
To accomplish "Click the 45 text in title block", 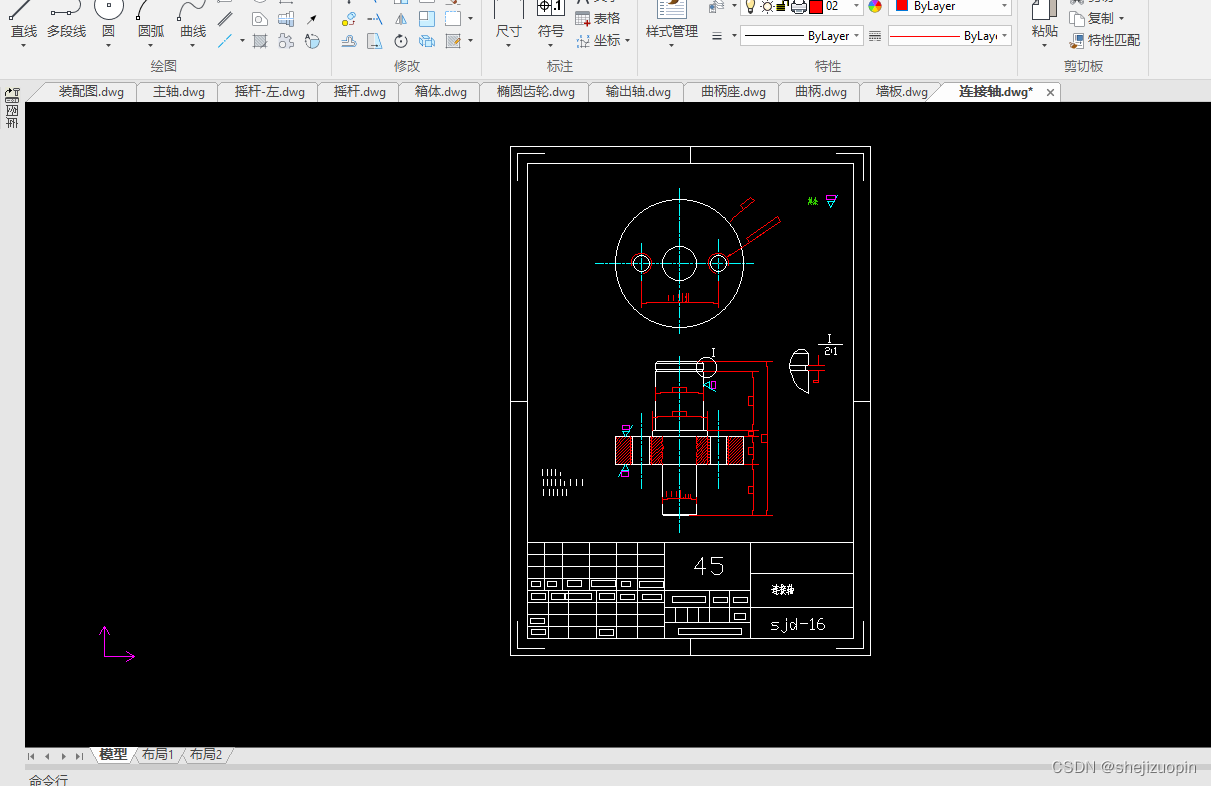I will pyautogui.click(x=708, y=566).
